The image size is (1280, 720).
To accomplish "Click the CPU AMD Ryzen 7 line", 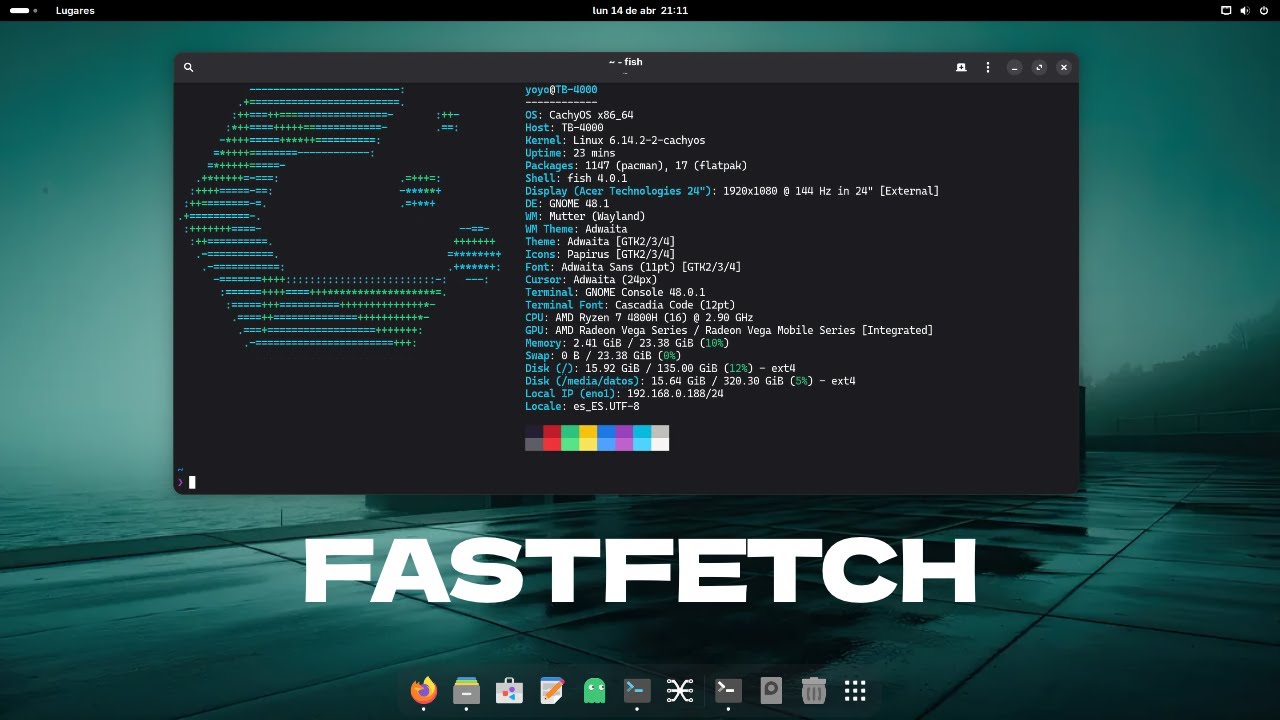I will point(639,318).
